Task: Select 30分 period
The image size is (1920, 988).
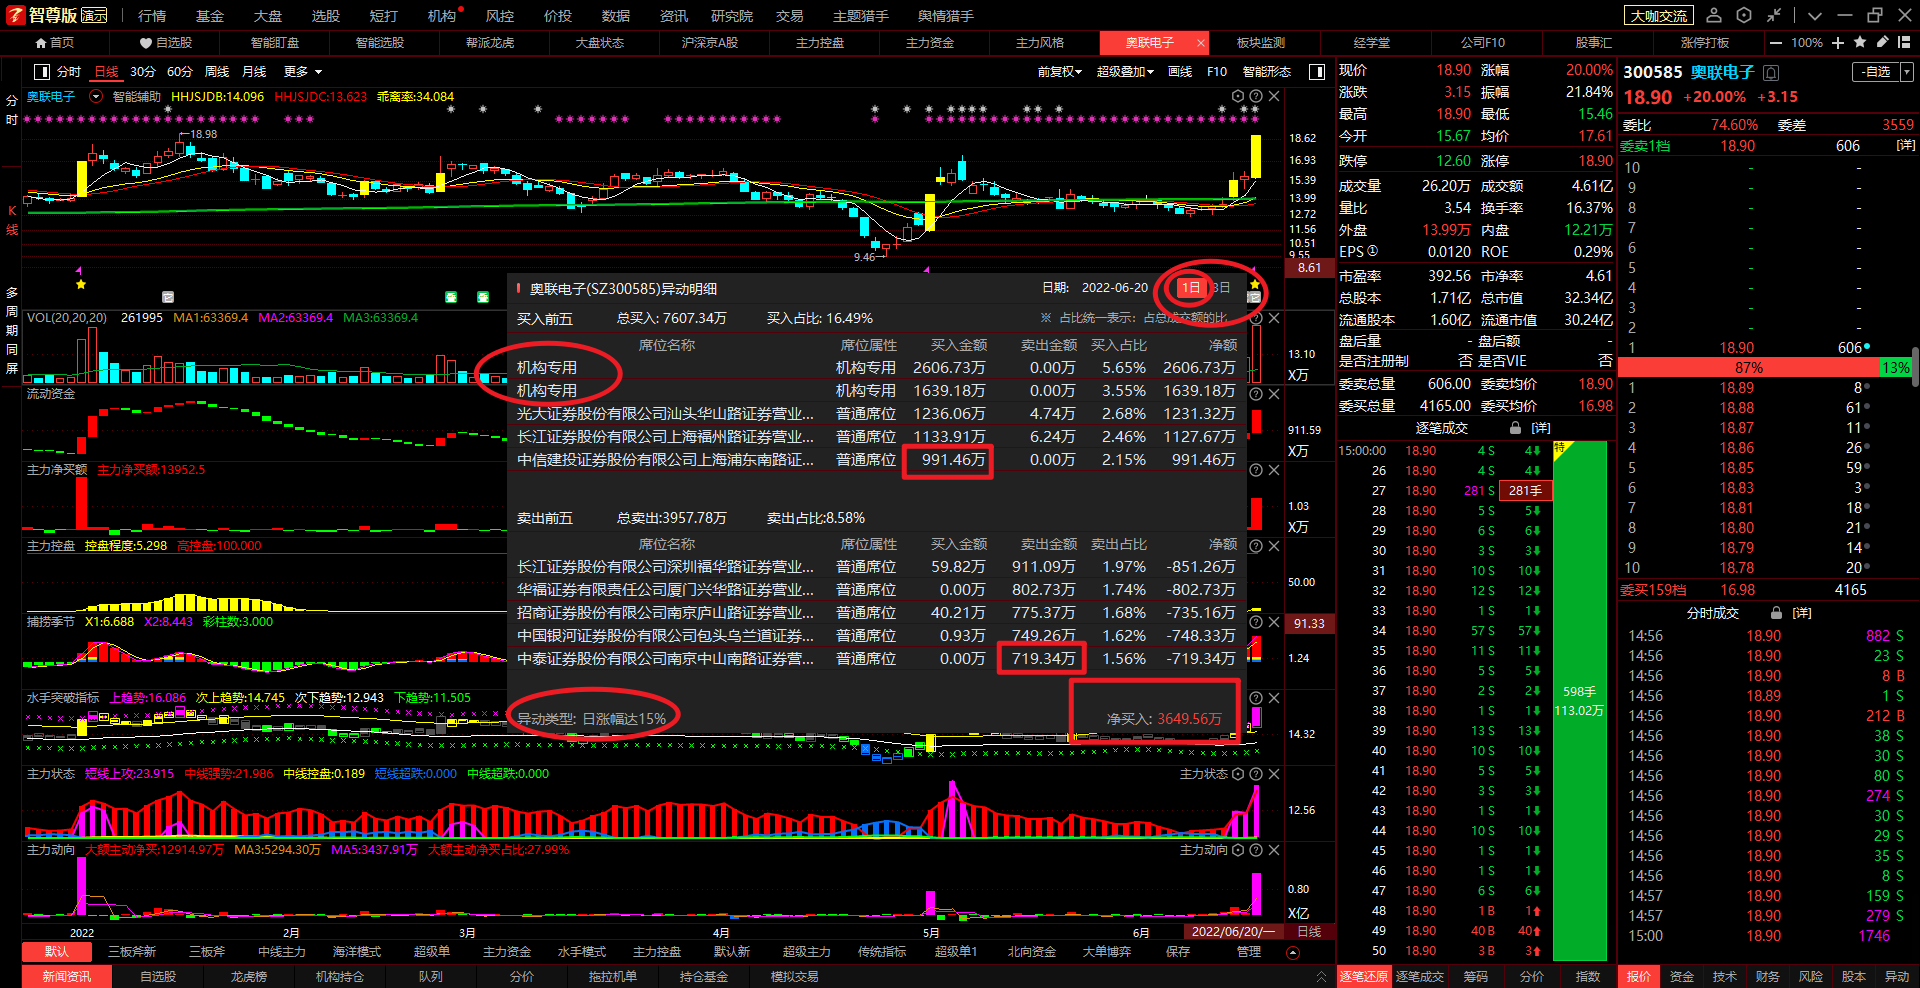Action: 143,72
